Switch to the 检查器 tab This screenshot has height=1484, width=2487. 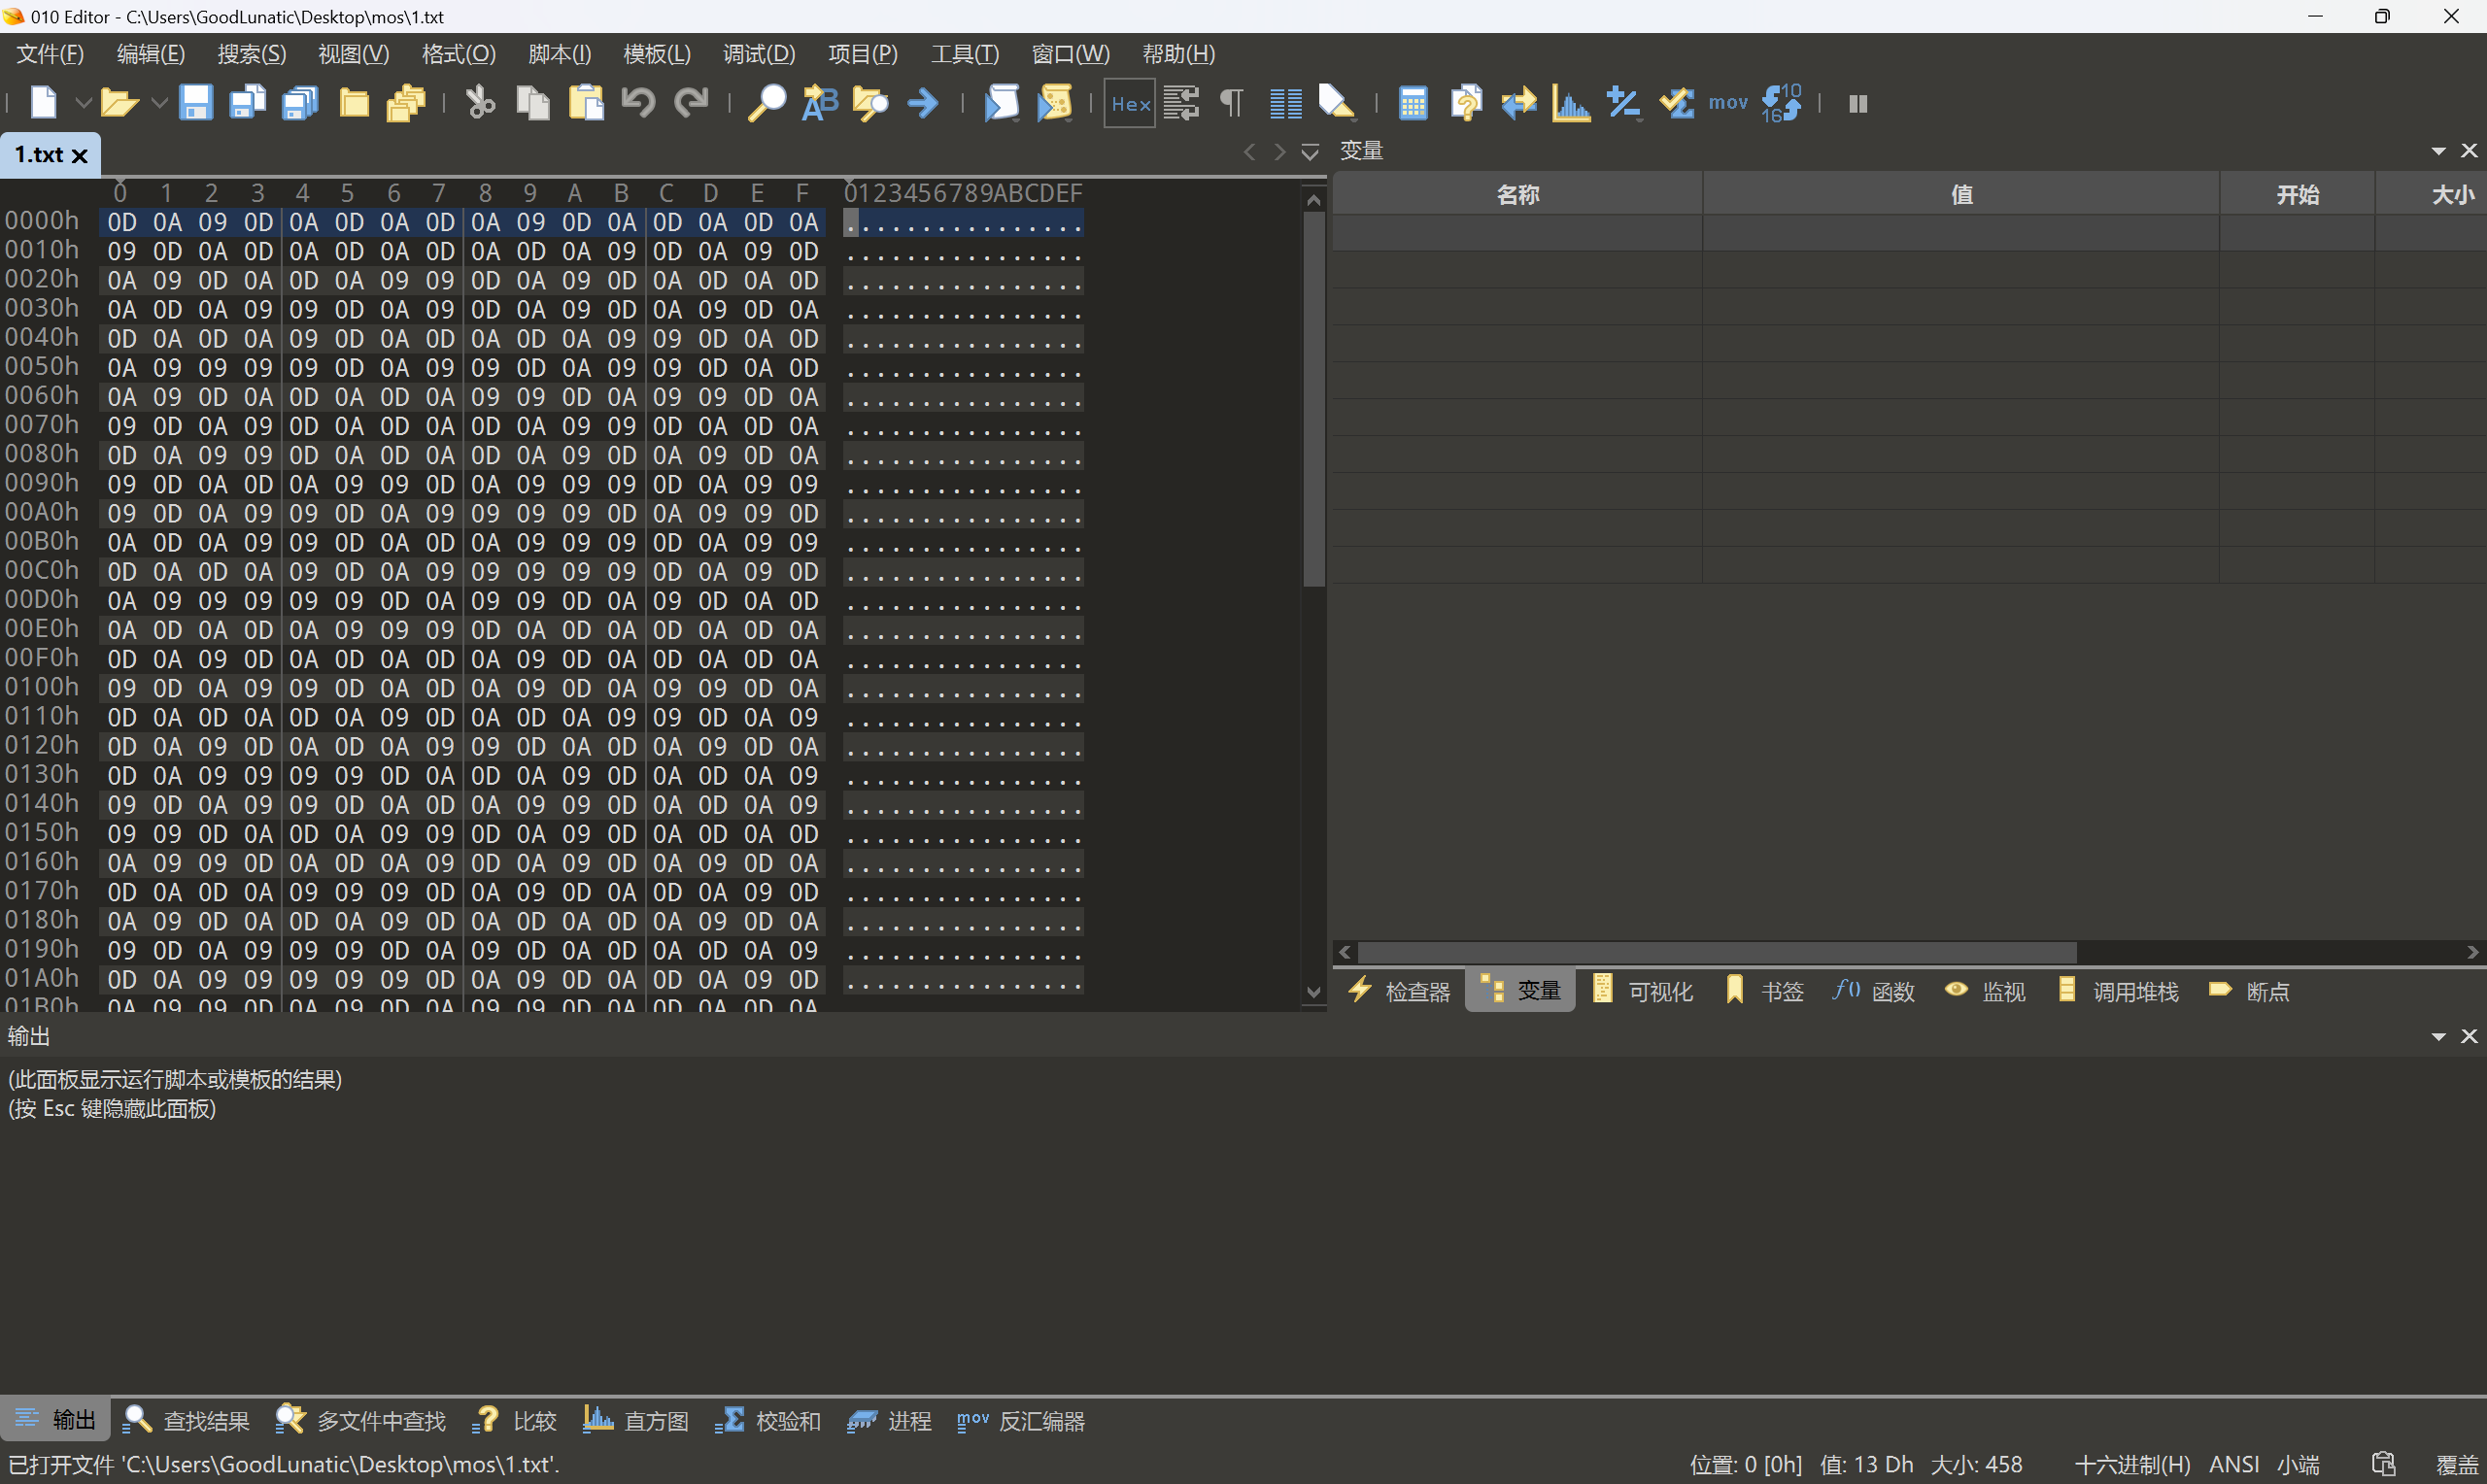(x=1400, y=991)
